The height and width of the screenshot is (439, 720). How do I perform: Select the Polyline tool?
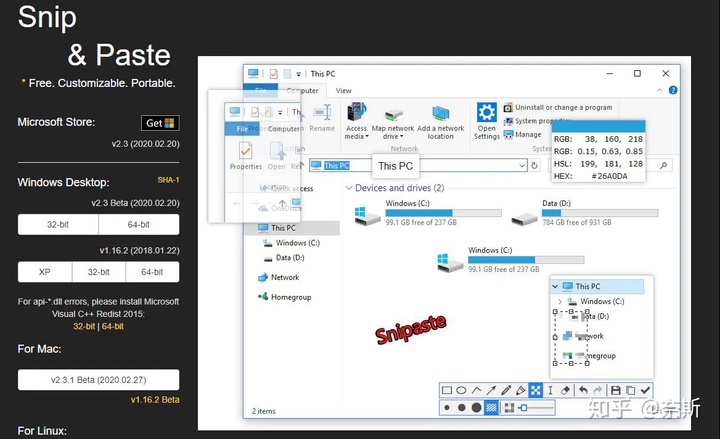(476, 390)
